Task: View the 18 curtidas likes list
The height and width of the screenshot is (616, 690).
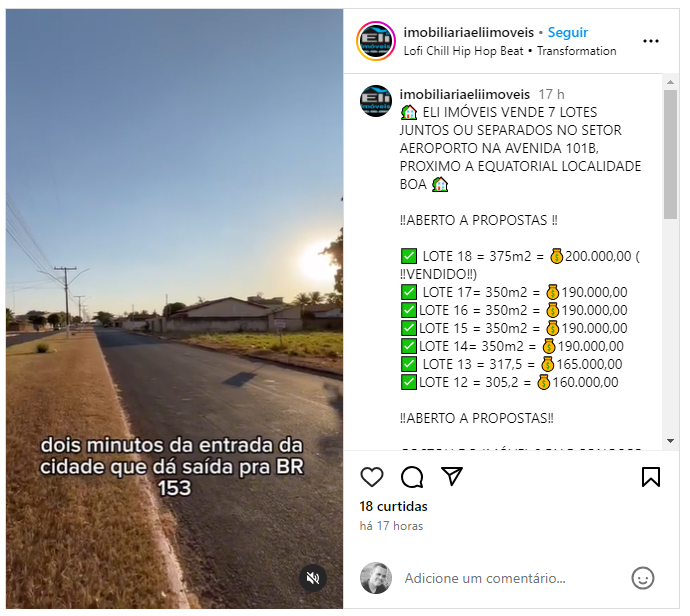Action: click(394, 507)
